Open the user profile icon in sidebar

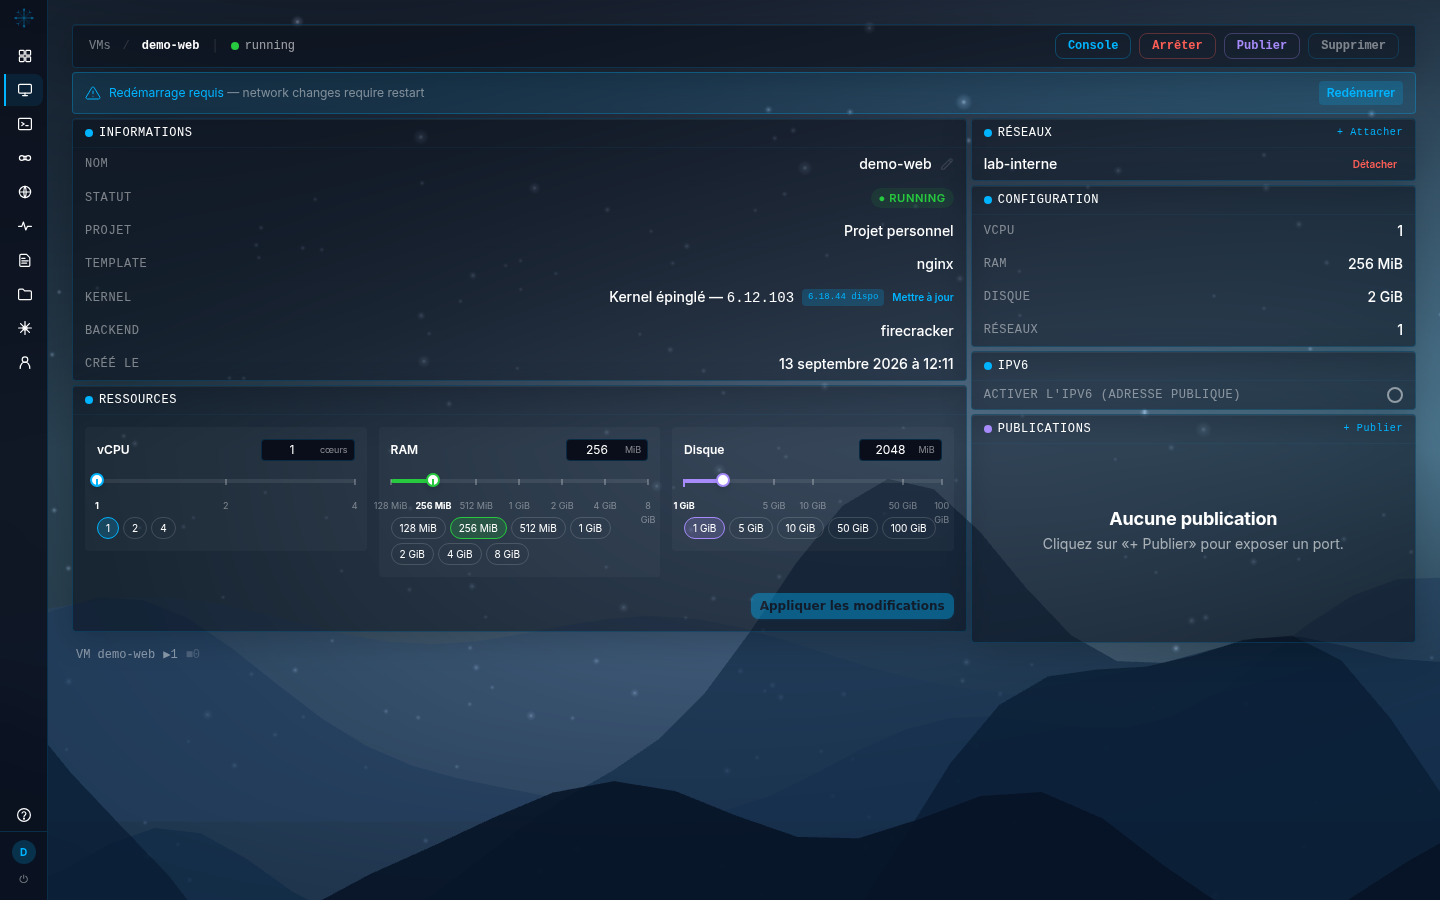click(25, 362)
